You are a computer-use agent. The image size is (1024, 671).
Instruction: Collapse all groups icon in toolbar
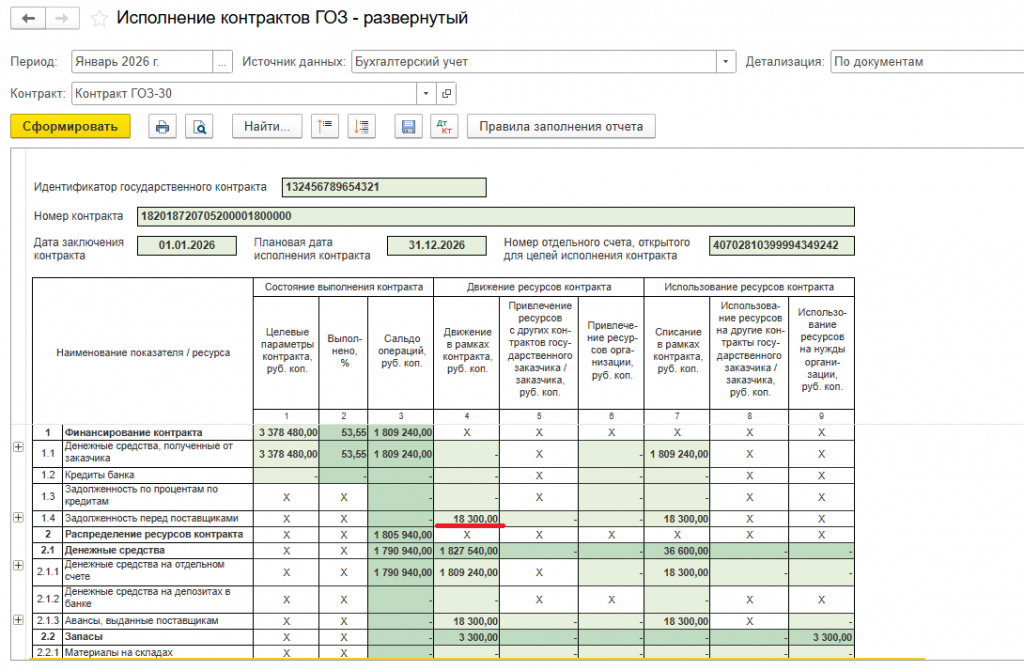point(325,127)
